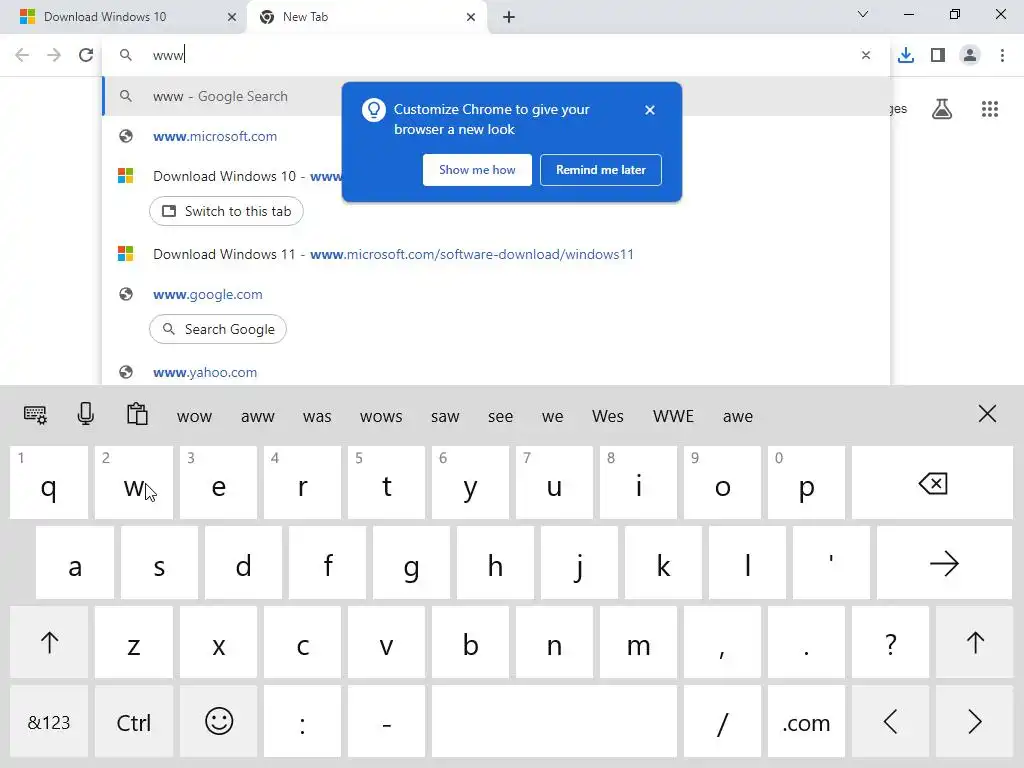Tap the .com key
Image resolution: width=1024 pixels, height=768 pixels.
pyautogui.click(x=806, y=722)
